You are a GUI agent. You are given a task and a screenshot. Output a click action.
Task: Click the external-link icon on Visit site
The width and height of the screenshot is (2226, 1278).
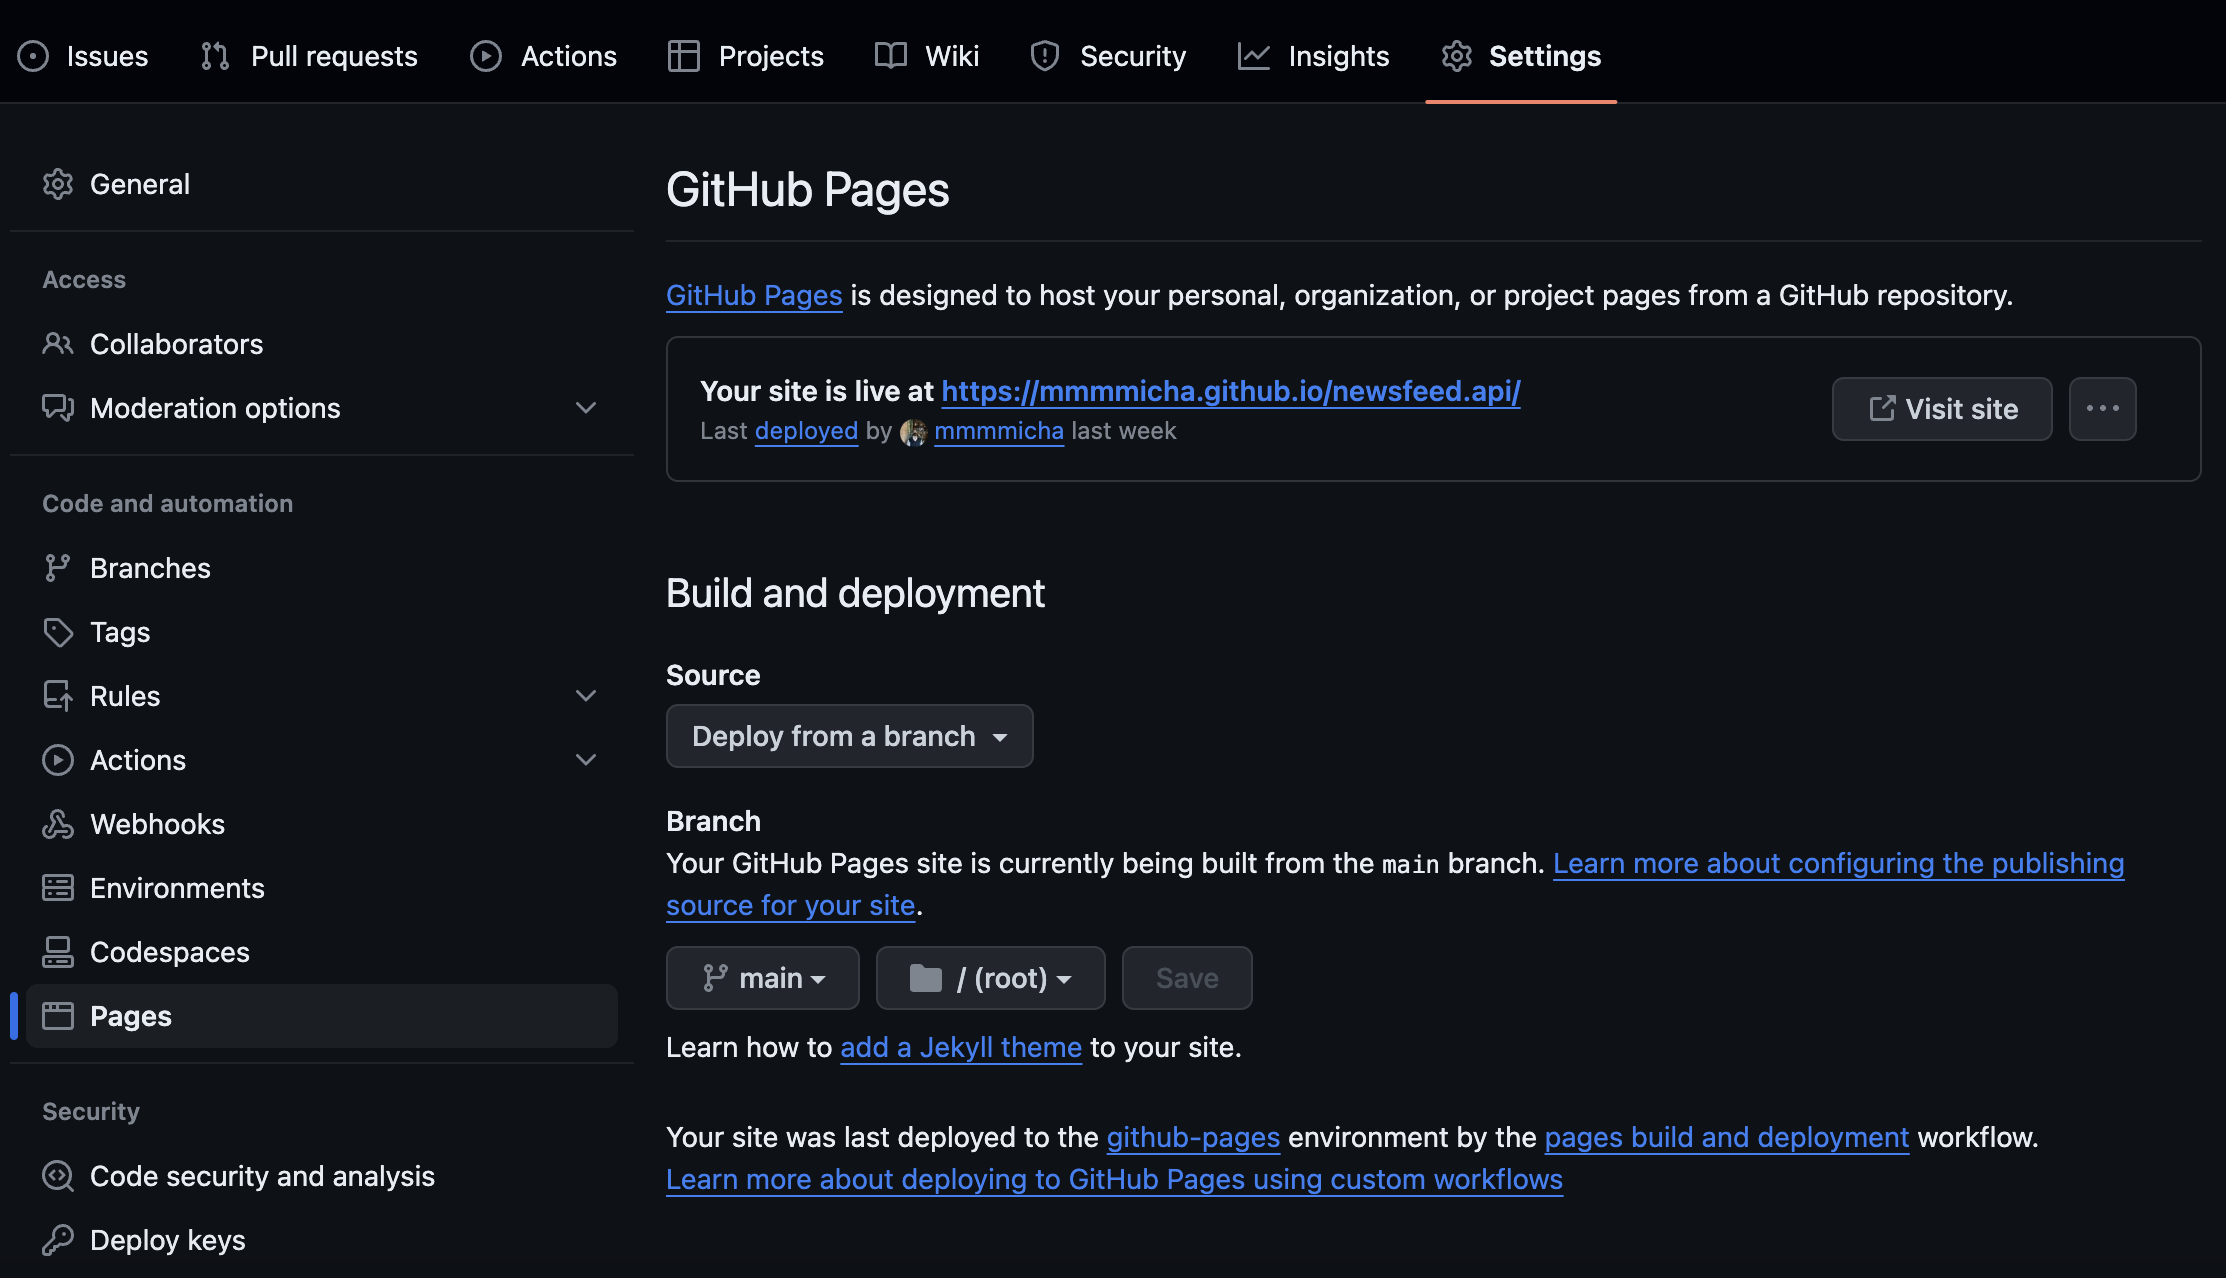pos(1882,408)
